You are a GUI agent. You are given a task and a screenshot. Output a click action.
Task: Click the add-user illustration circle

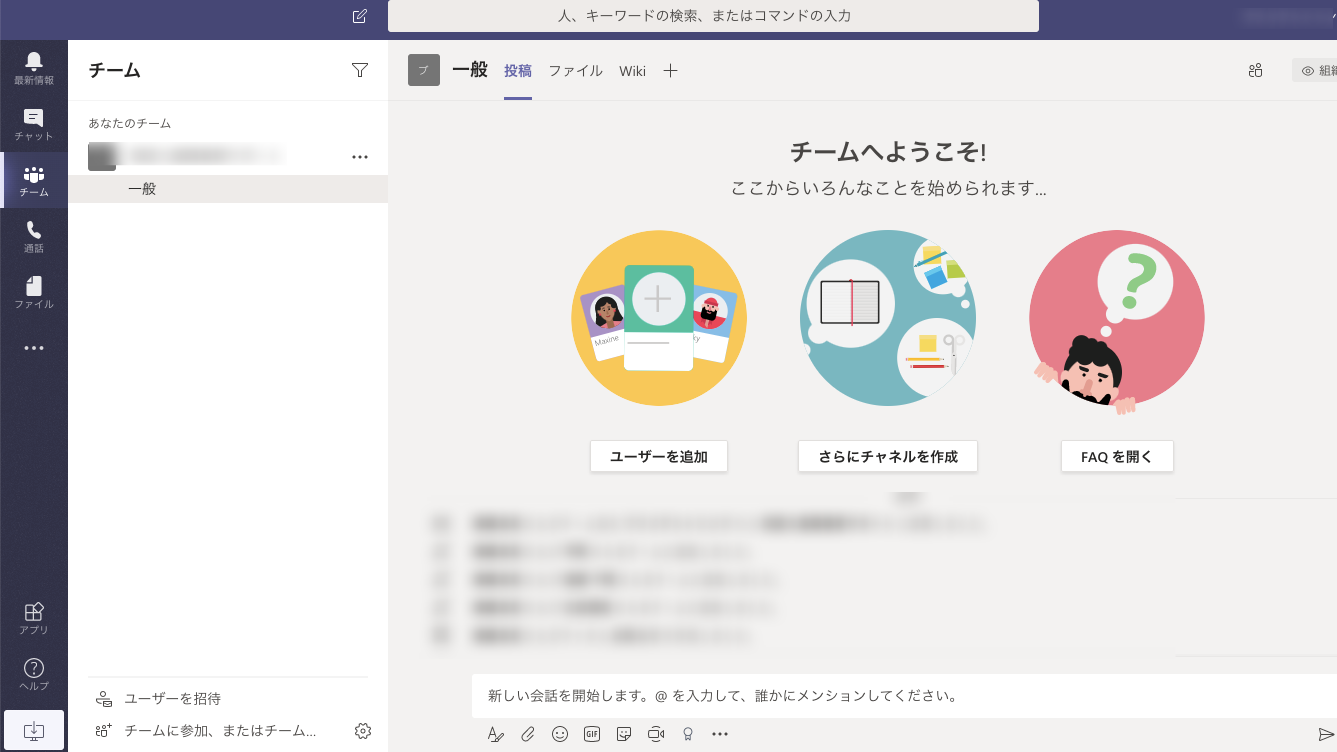(659, 318)
